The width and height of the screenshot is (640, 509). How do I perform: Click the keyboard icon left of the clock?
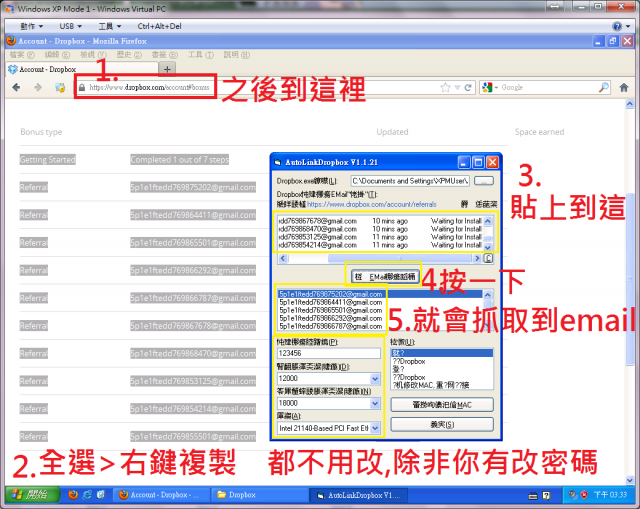(x=533, y=496)
